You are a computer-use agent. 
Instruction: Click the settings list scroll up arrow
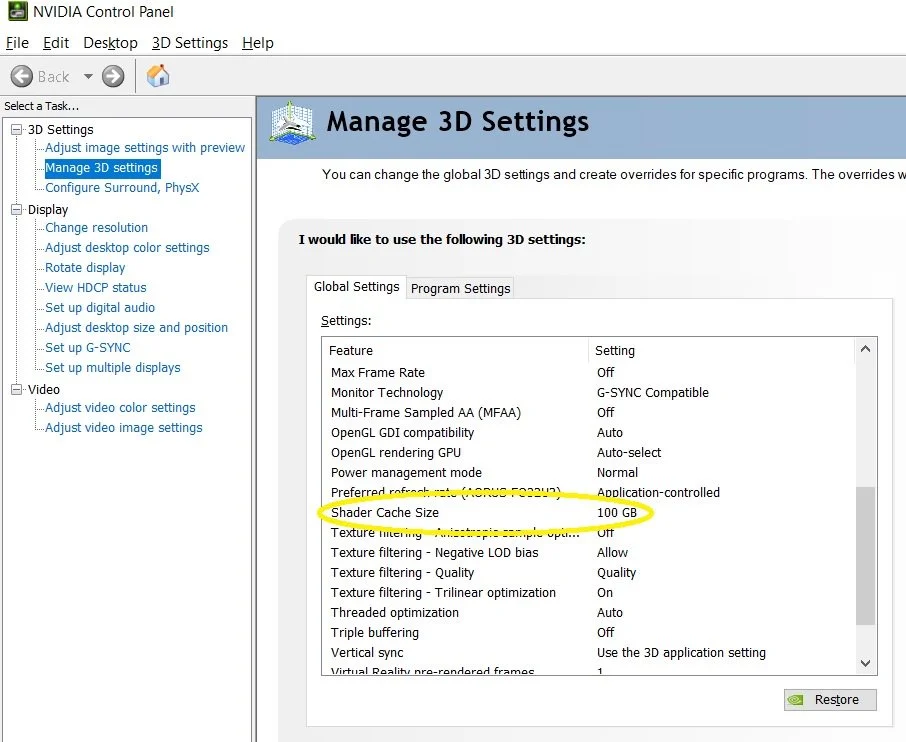click(865, 349)
